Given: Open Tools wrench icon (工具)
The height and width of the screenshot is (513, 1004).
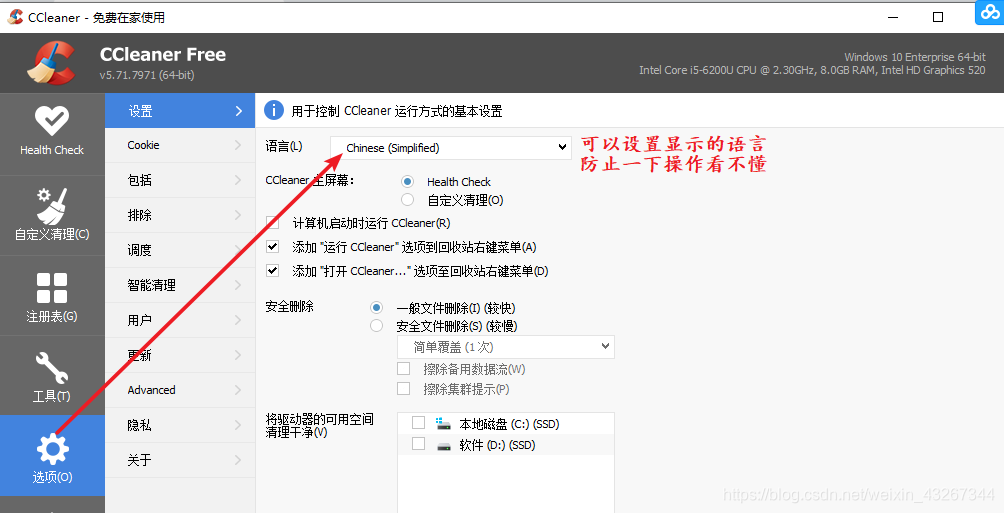Looking at the screenshot, I should (x=52, y=369).
